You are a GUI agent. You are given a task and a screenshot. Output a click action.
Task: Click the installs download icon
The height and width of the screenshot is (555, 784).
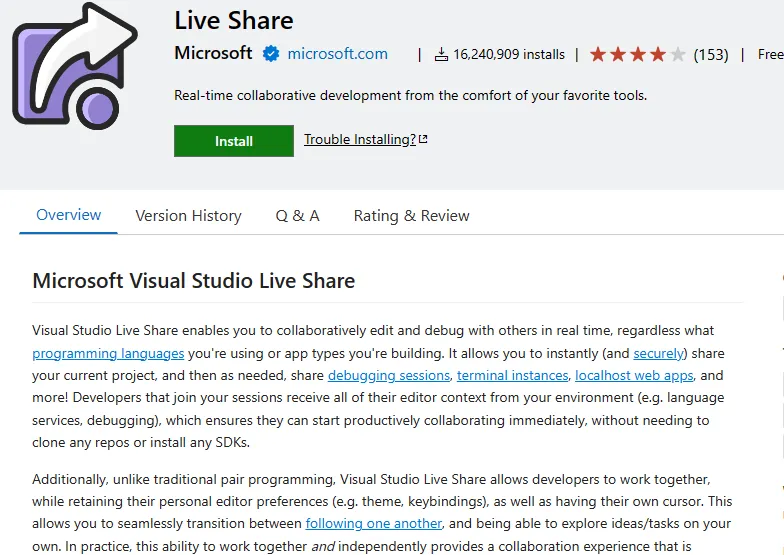click(x=441, y=55)
